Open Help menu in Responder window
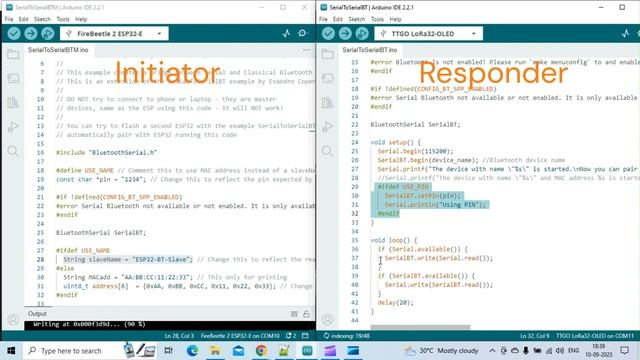The height and width of the screenshot is (360, 640). pos(396,19)
